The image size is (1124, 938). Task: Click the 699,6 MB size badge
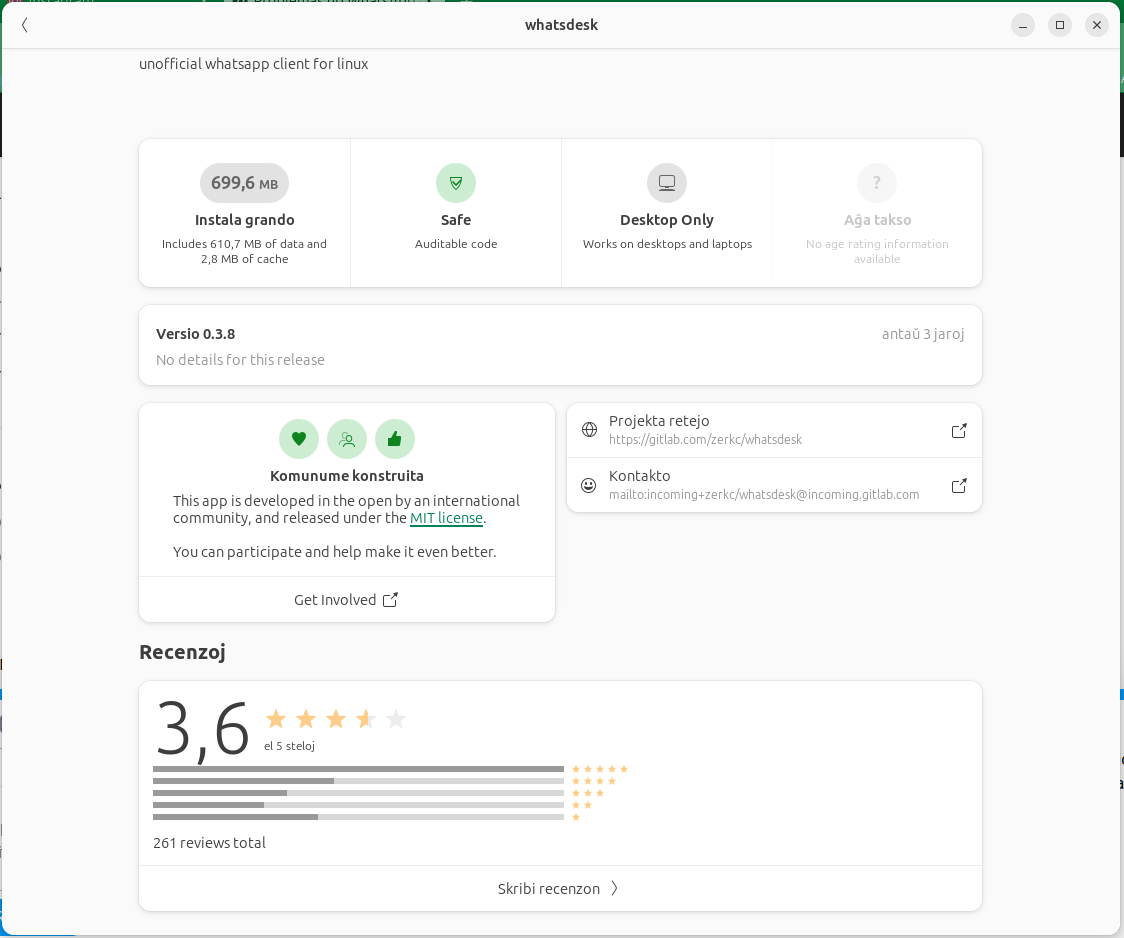[245, 183]
